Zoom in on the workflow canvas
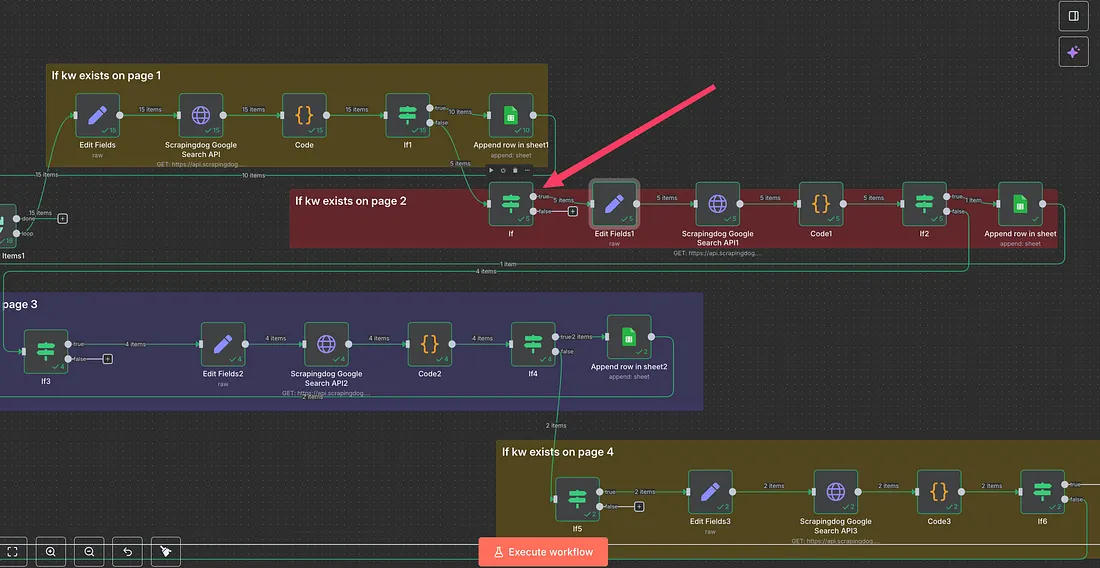1100x568 pixels. tap(50, 551)
